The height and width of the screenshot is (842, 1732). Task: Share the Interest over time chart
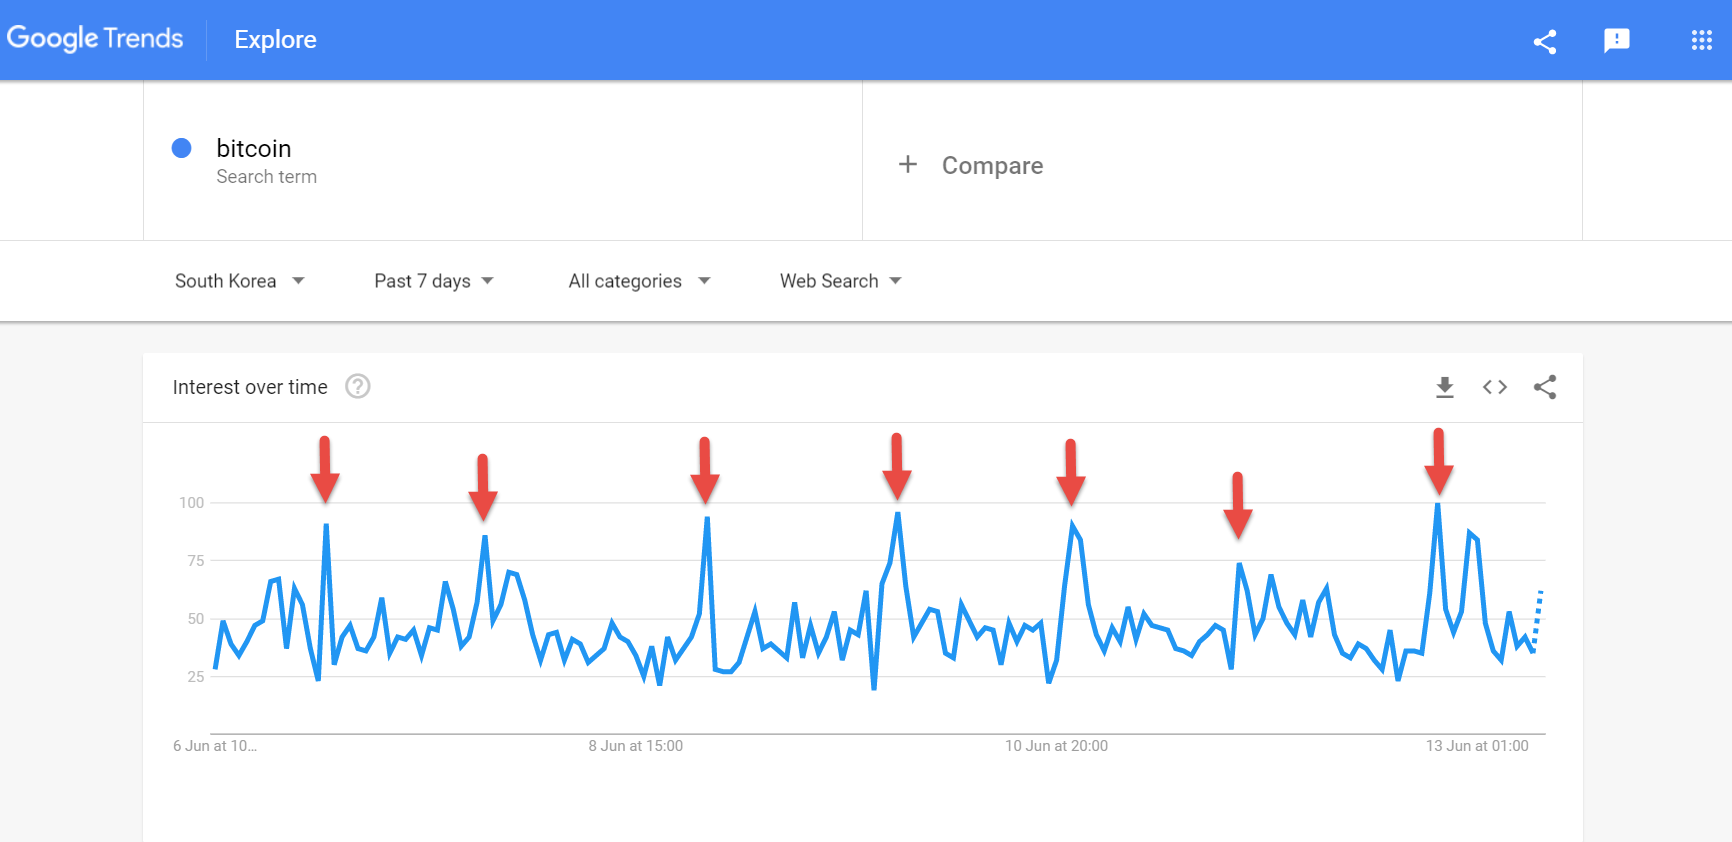tap(1545, 387)
